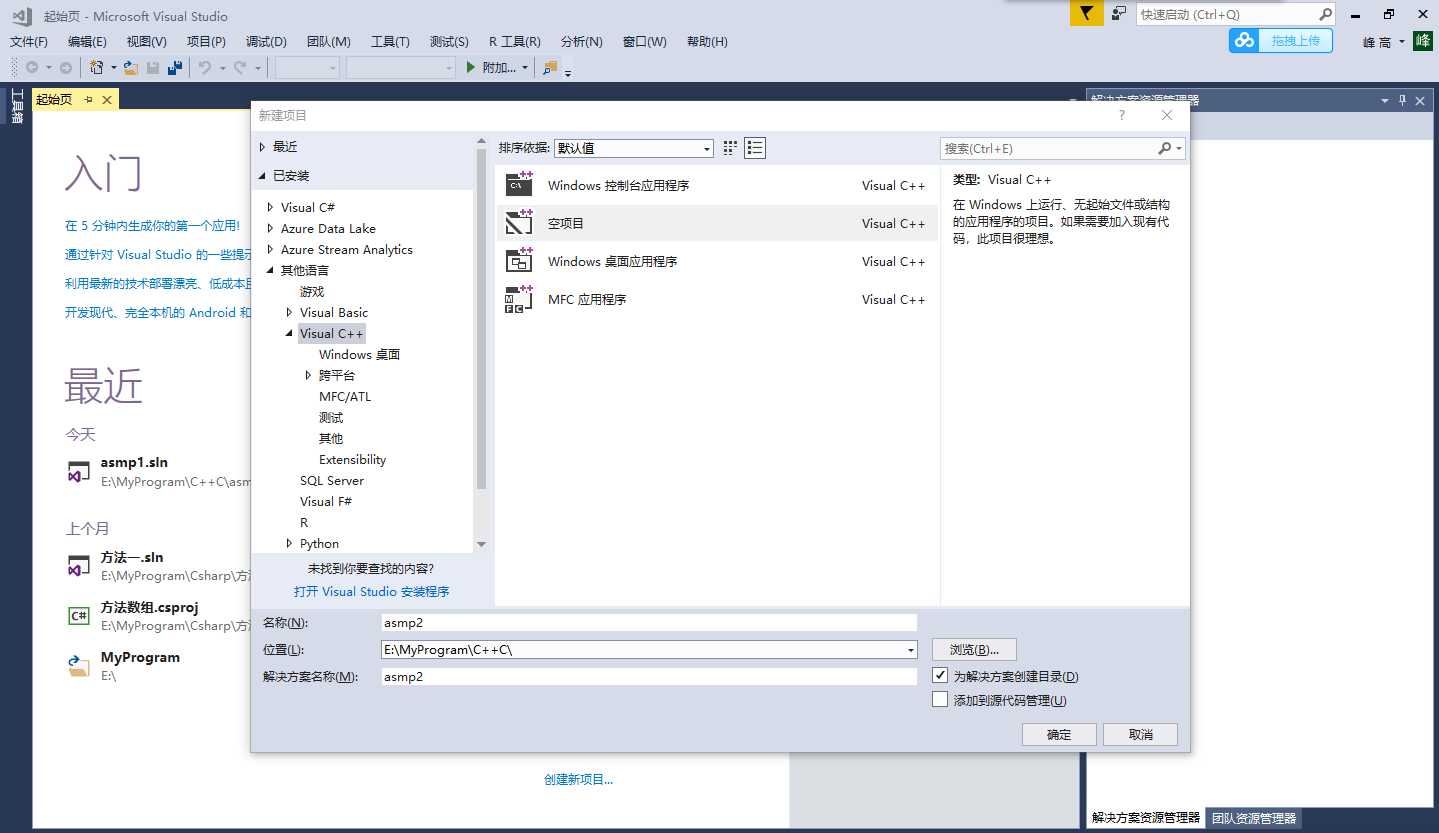Viewport: 1439px width, 833px height.
Task: Click the project name field containing asmp2
Action: click(x=649, y=622)
